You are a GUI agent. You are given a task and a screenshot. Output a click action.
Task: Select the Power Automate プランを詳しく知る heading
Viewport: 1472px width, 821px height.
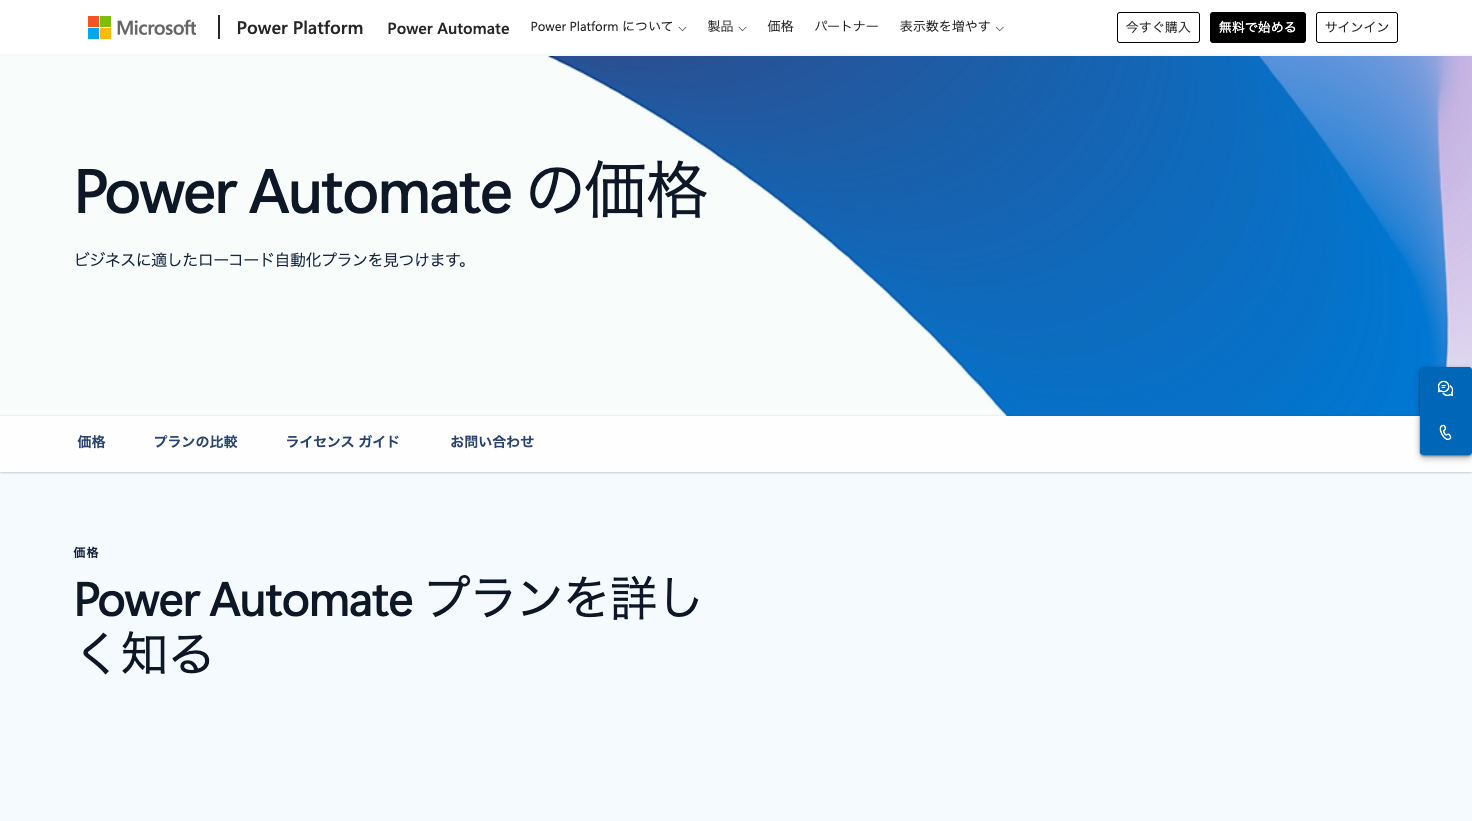pos(388,626)
